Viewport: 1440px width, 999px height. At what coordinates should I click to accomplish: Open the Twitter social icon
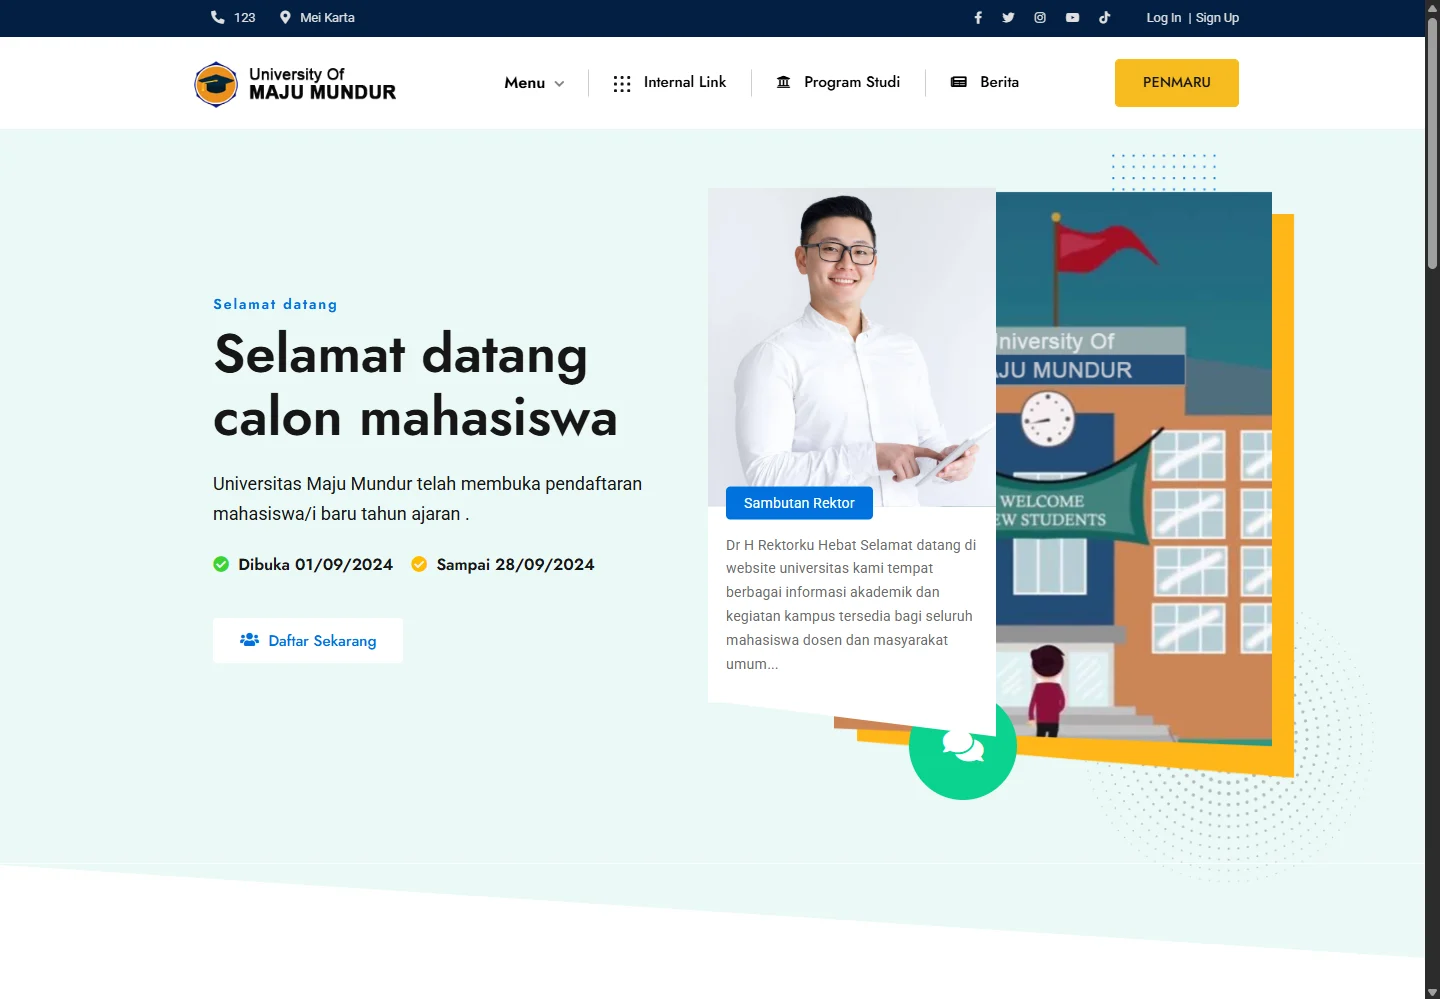click(x=1008, y=18)
